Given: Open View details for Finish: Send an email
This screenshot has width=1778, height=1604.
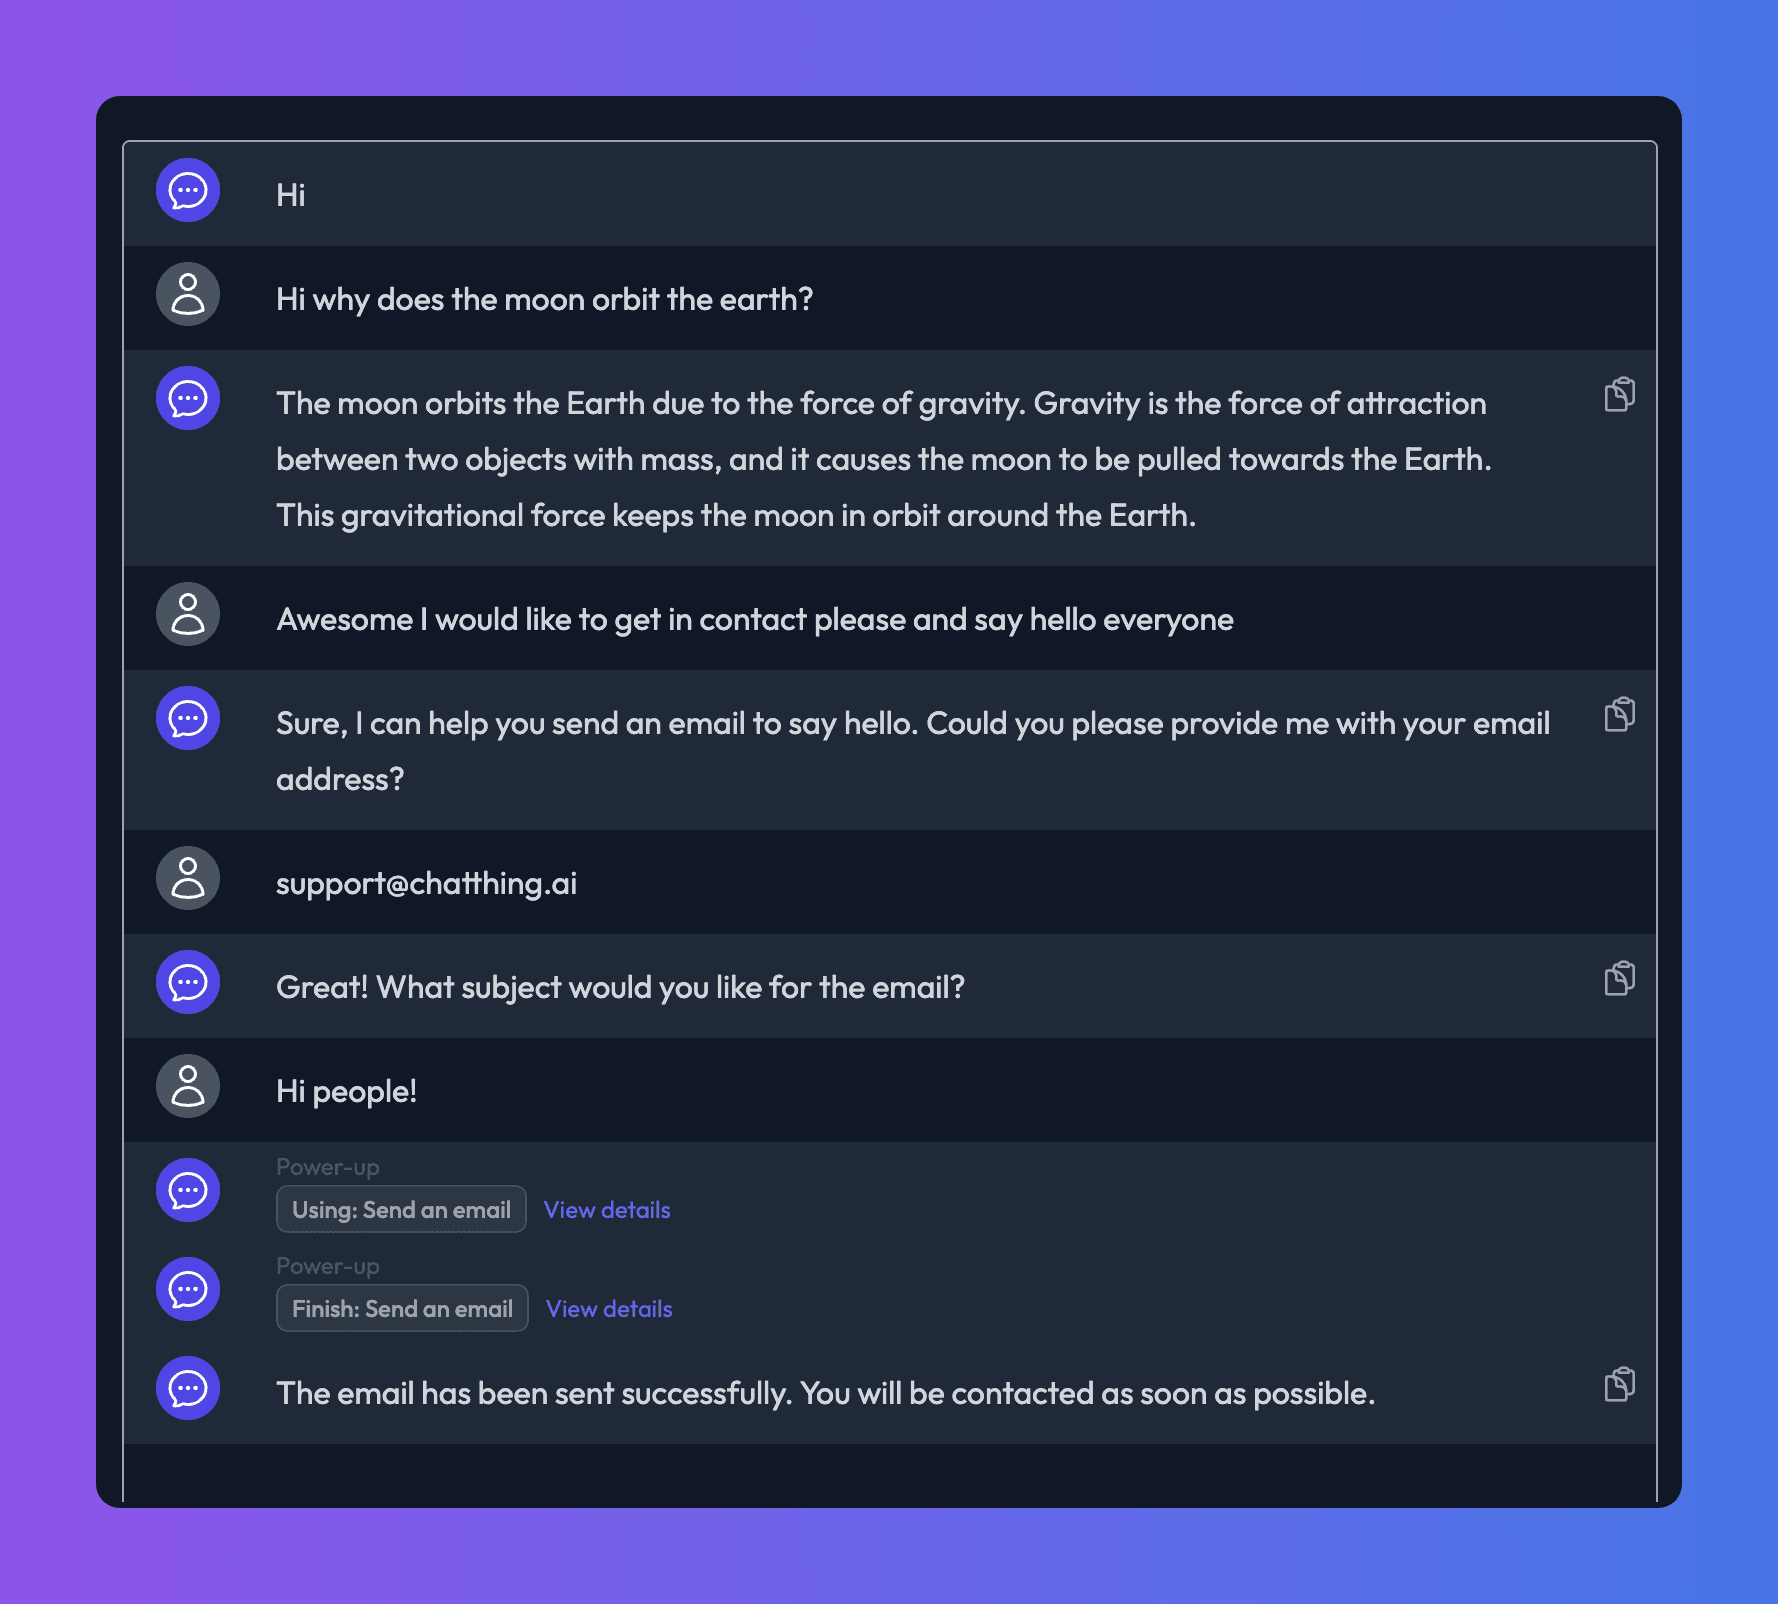Looking at the screenshot, I should point(609,1309).
